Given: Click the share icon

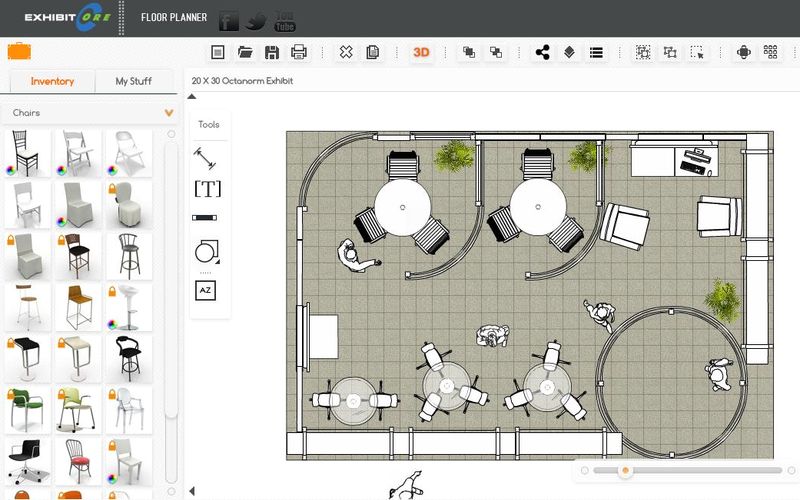Looking at the screenshot, I should (542, 52).
